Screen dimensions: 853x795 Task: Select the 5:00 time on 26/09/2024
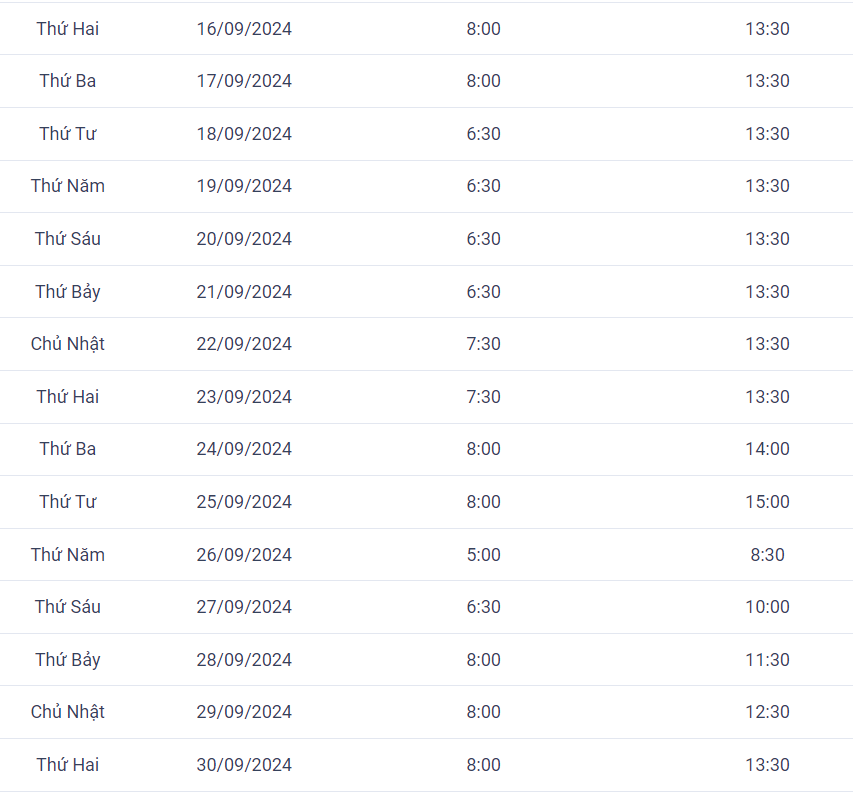(483, 554)
